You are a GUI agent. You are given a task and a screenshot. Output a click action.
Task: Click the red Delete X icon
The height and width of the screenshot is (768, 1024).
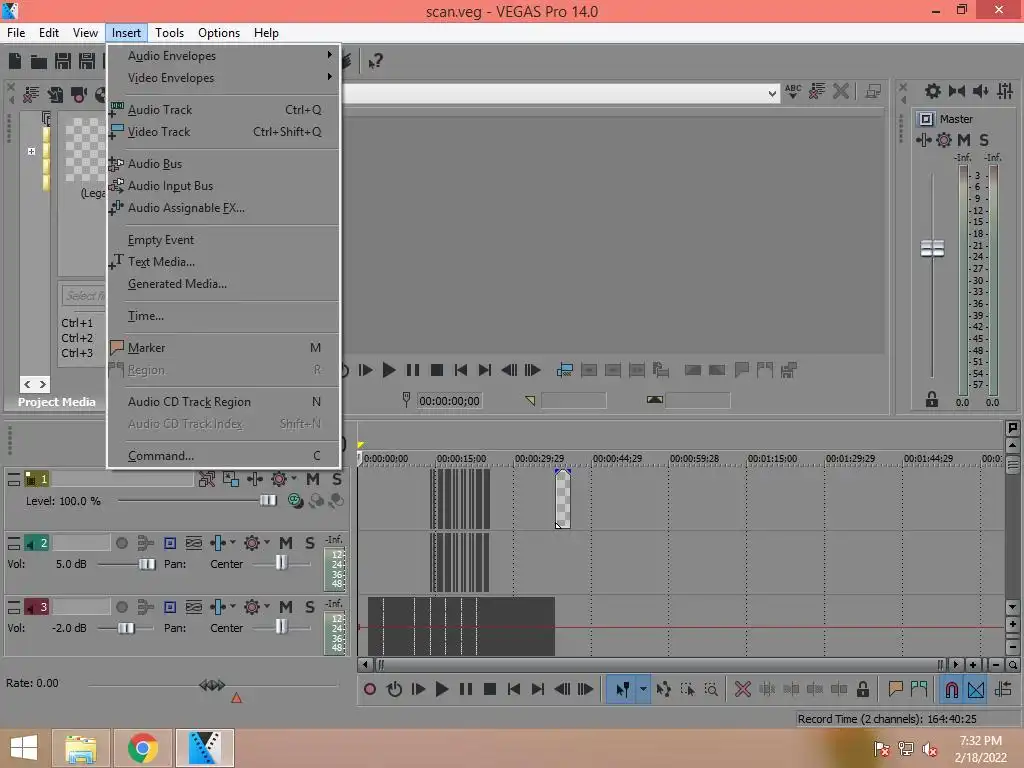click(743, 689)
